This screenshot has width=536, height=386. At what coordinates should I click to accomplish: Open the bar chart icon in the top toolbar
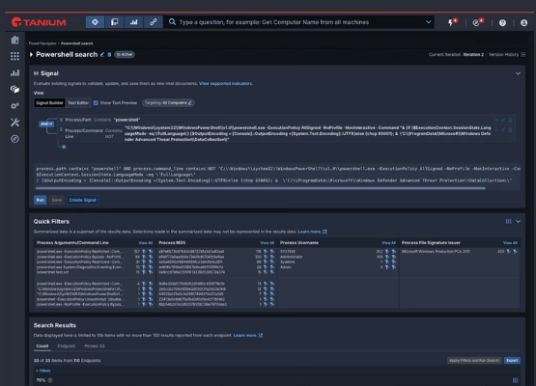click(x=134, y=22)
